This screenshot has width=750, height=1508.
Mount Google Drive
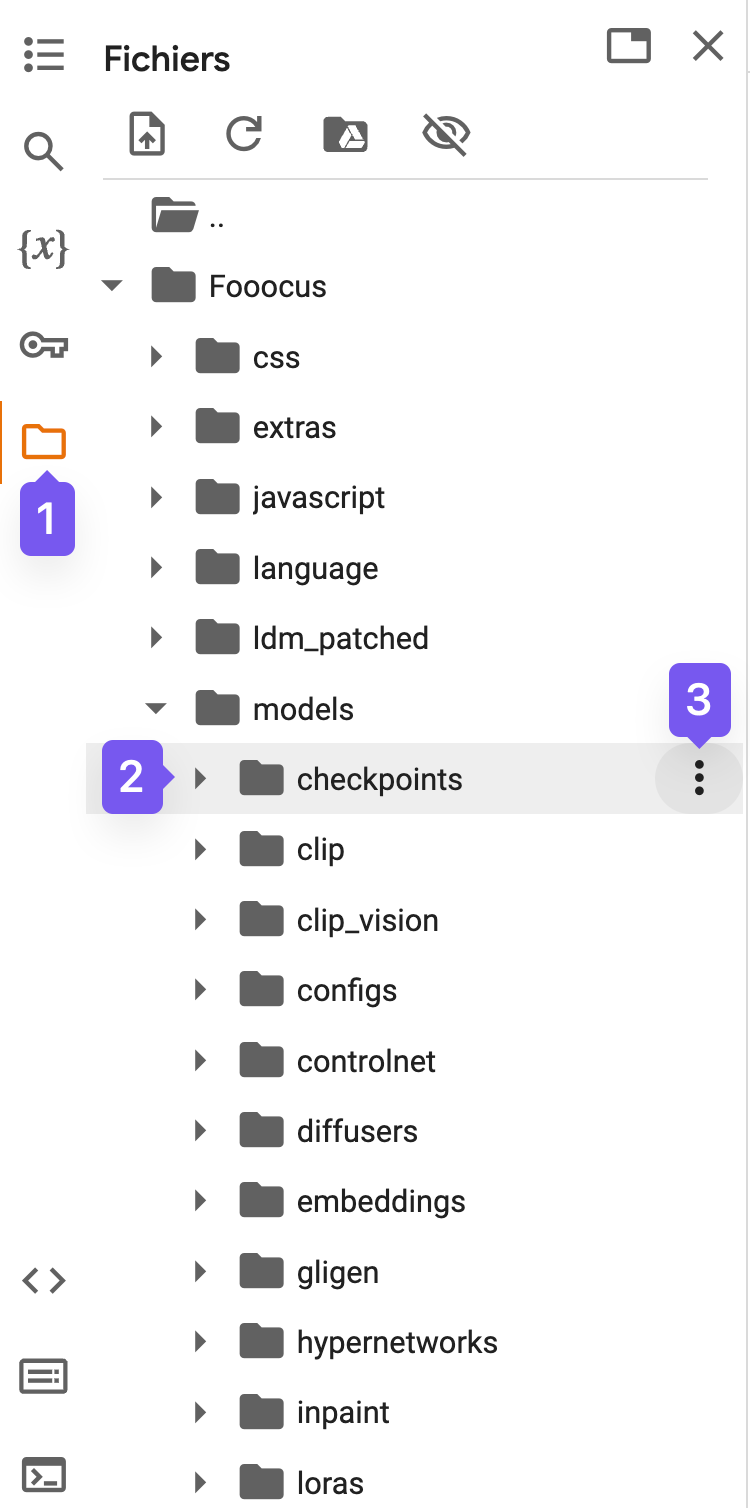click(346, 134)
